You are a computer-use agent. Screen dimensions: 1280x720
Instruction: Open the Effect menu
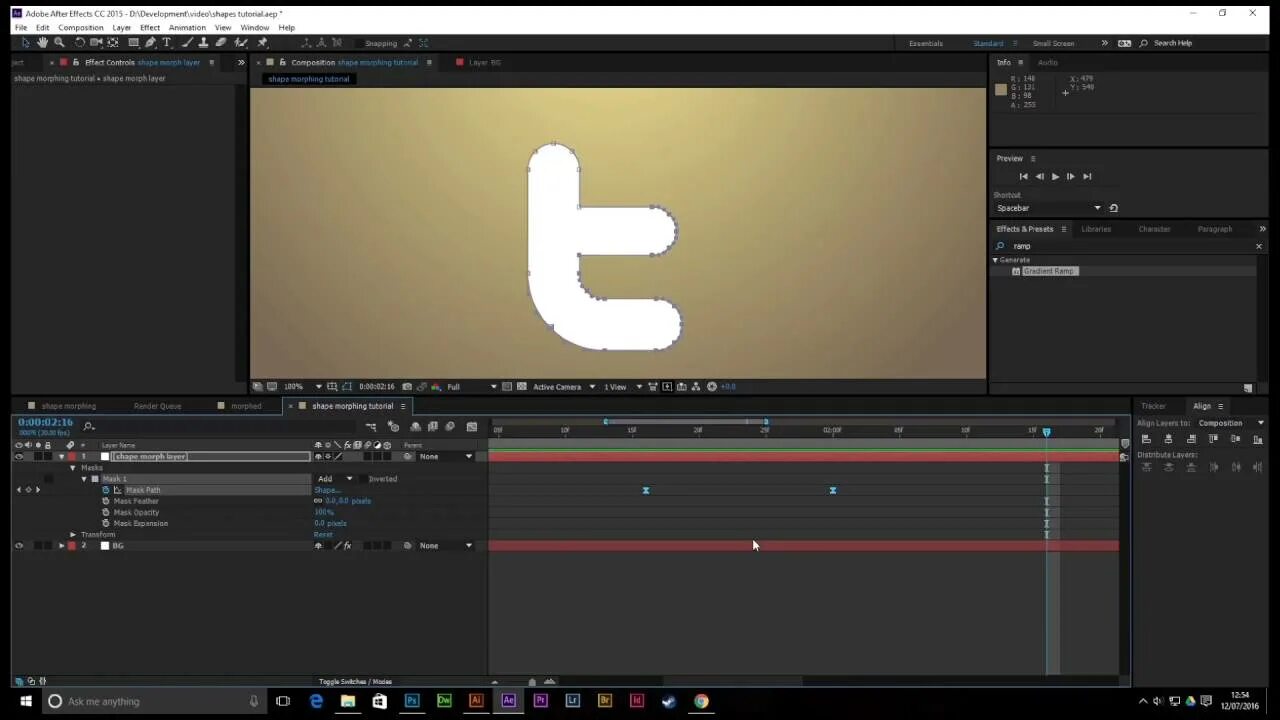pyautogui.click(x=150, y=28)
